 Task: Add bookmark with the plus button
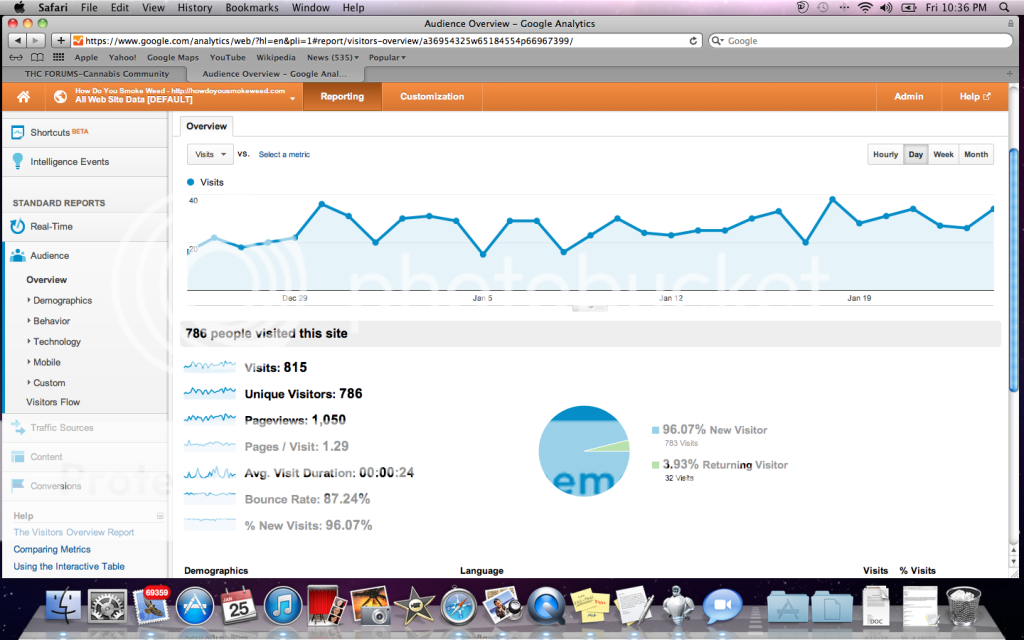tap(60, 40)
